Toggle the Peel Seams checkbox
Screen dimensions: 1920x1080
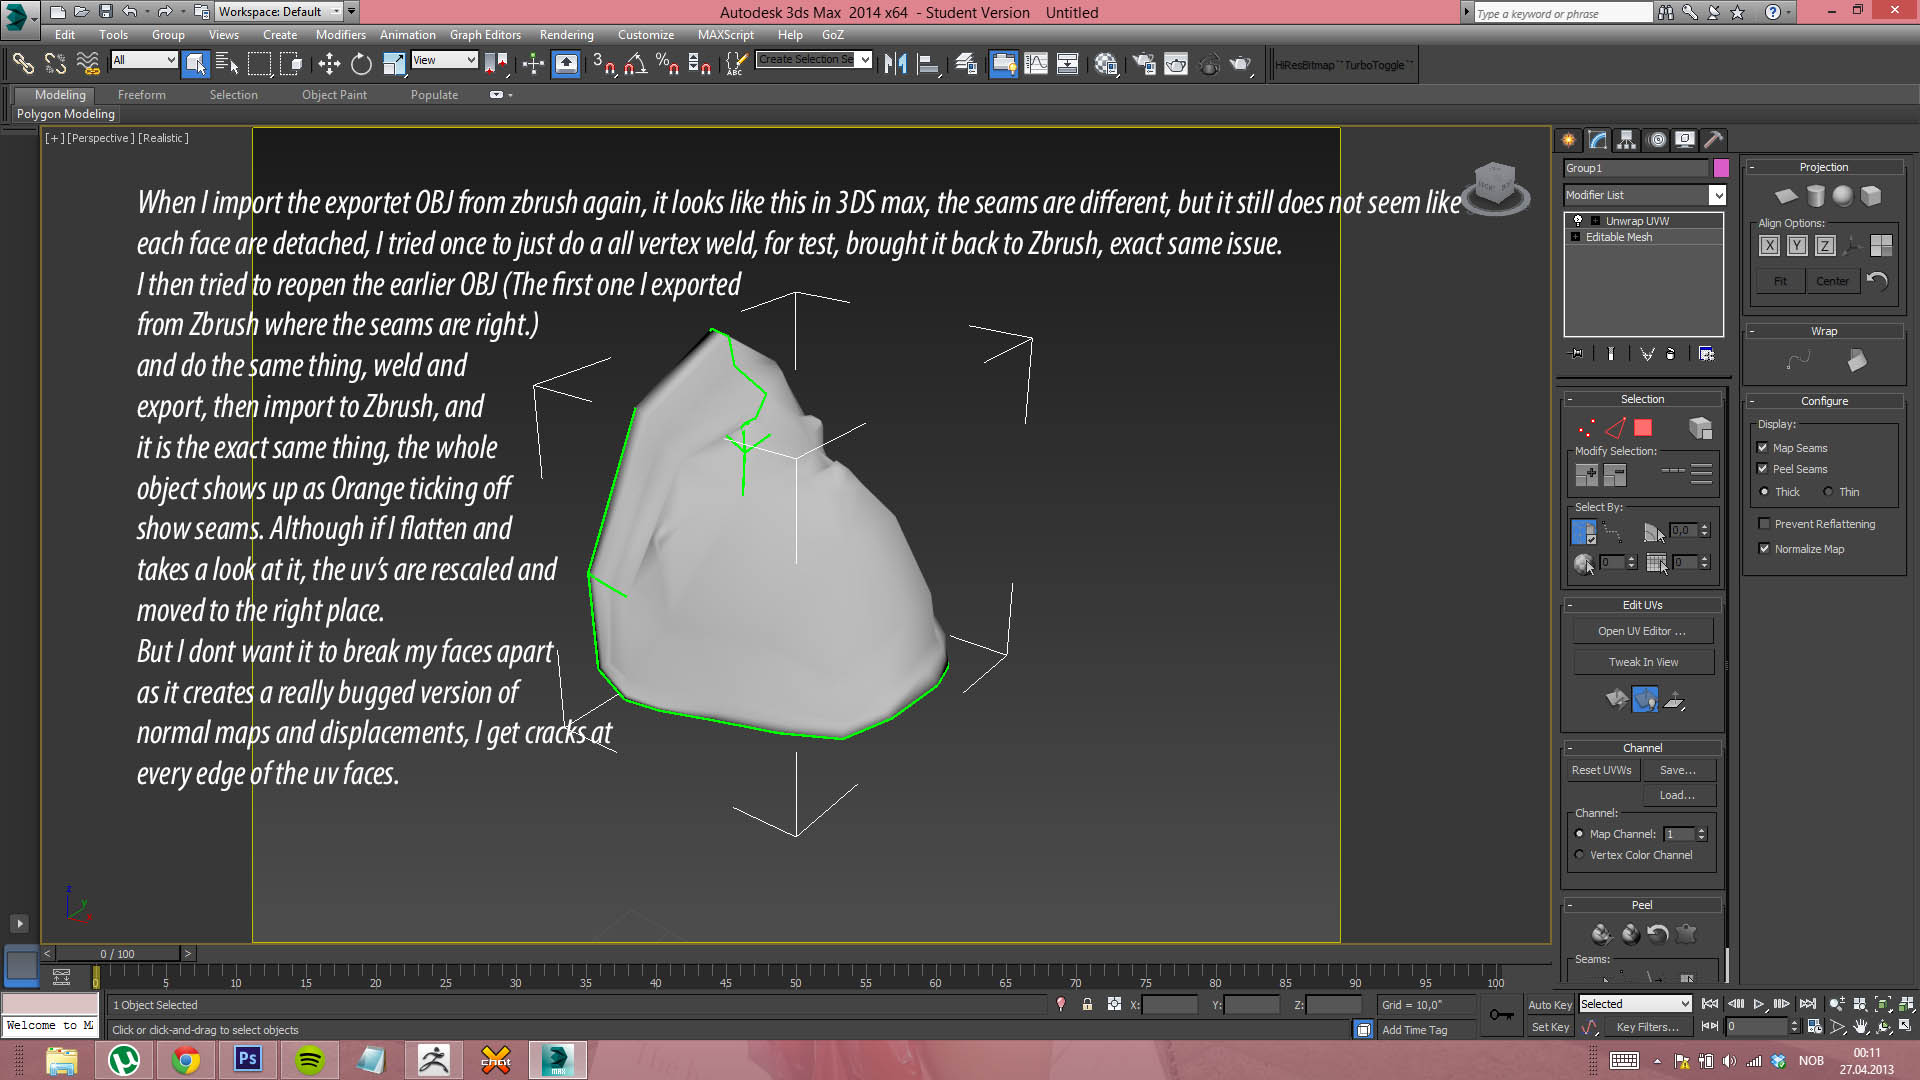[1763, 468]
